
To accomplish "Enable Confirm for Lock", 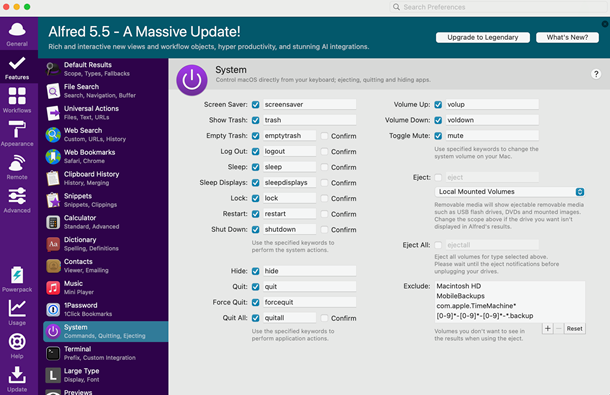I will click(324, 198).
